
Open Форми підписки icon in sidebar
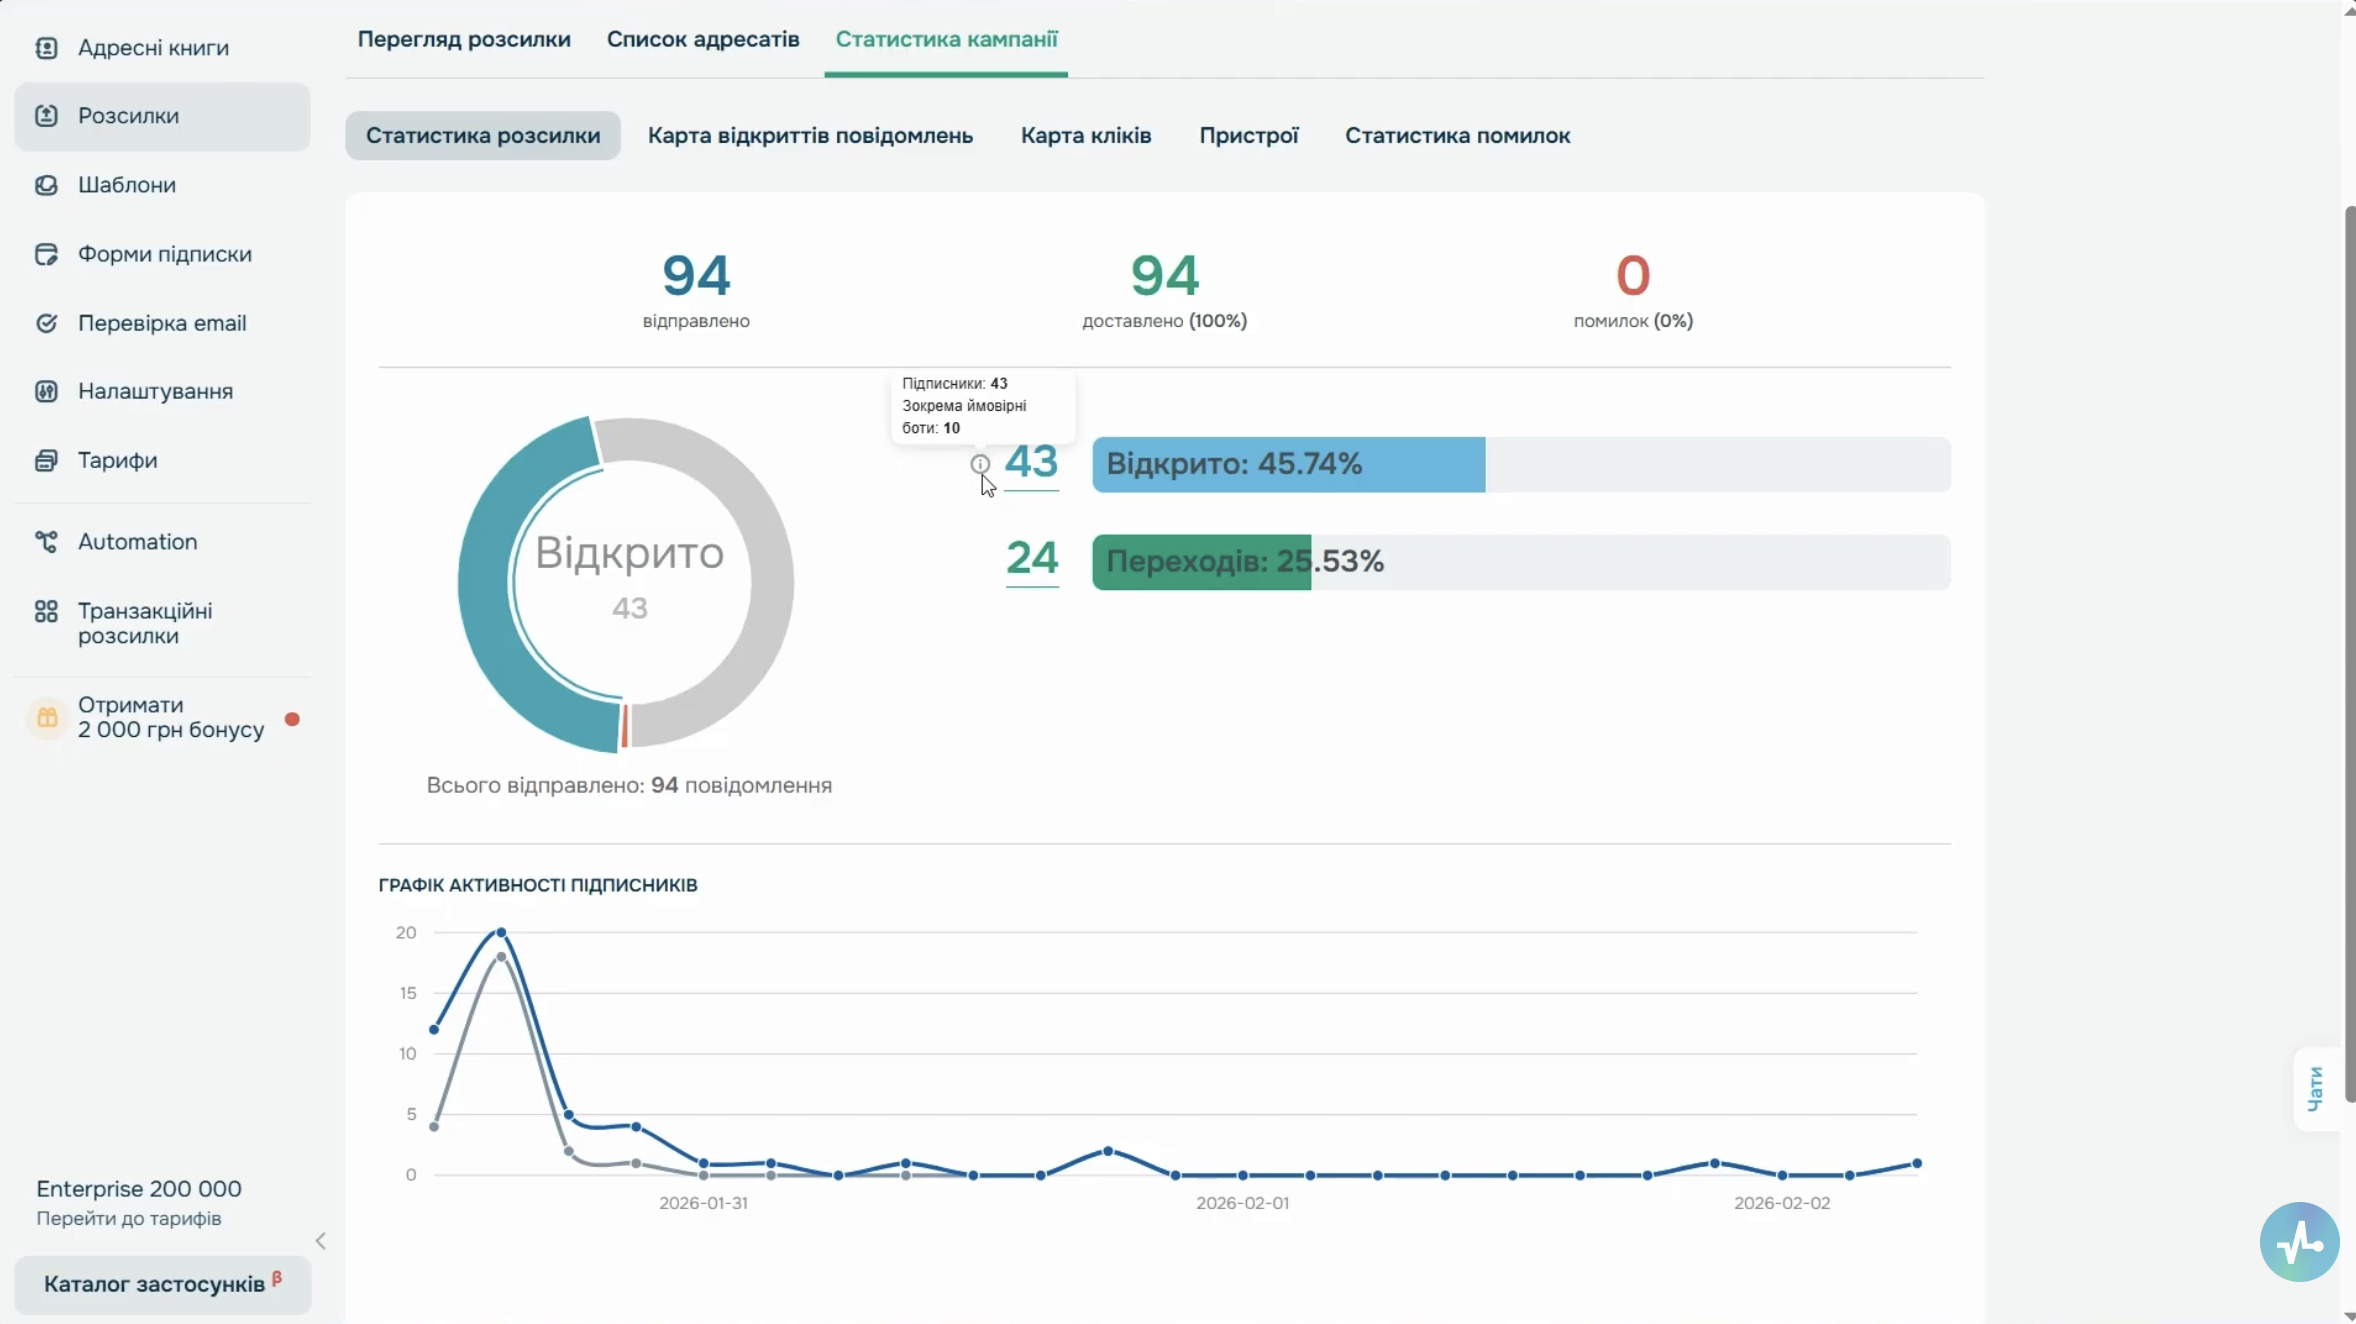click(46, 254)
